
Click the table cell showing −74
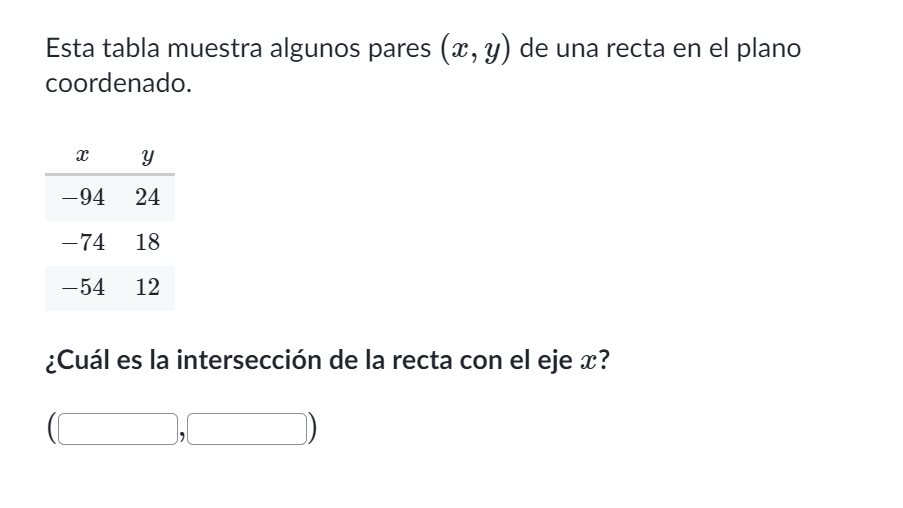[84, 242]
